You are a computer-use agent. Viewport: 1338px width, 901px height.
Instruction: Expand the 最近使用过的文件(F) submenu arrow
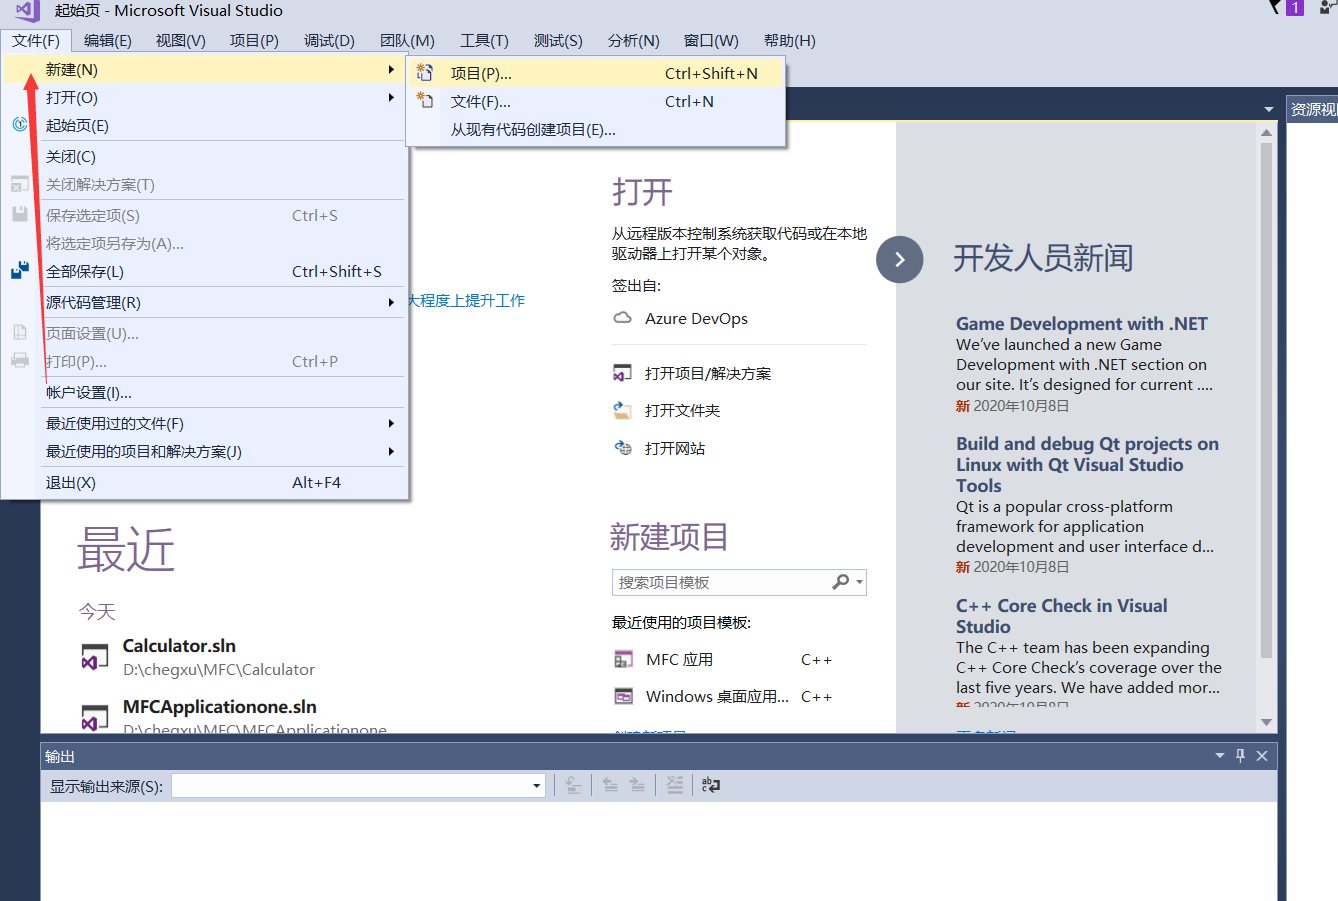pos(391,423)
